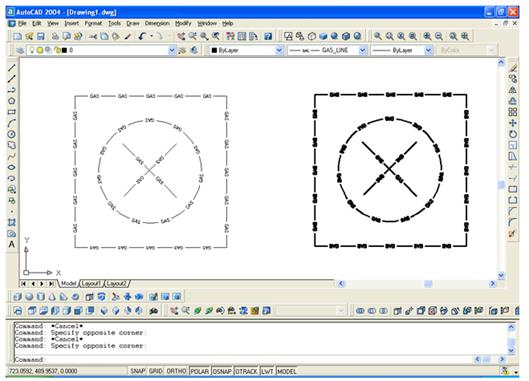
Task: Toggle GRID display in status bar
Action: coord(156,371)
